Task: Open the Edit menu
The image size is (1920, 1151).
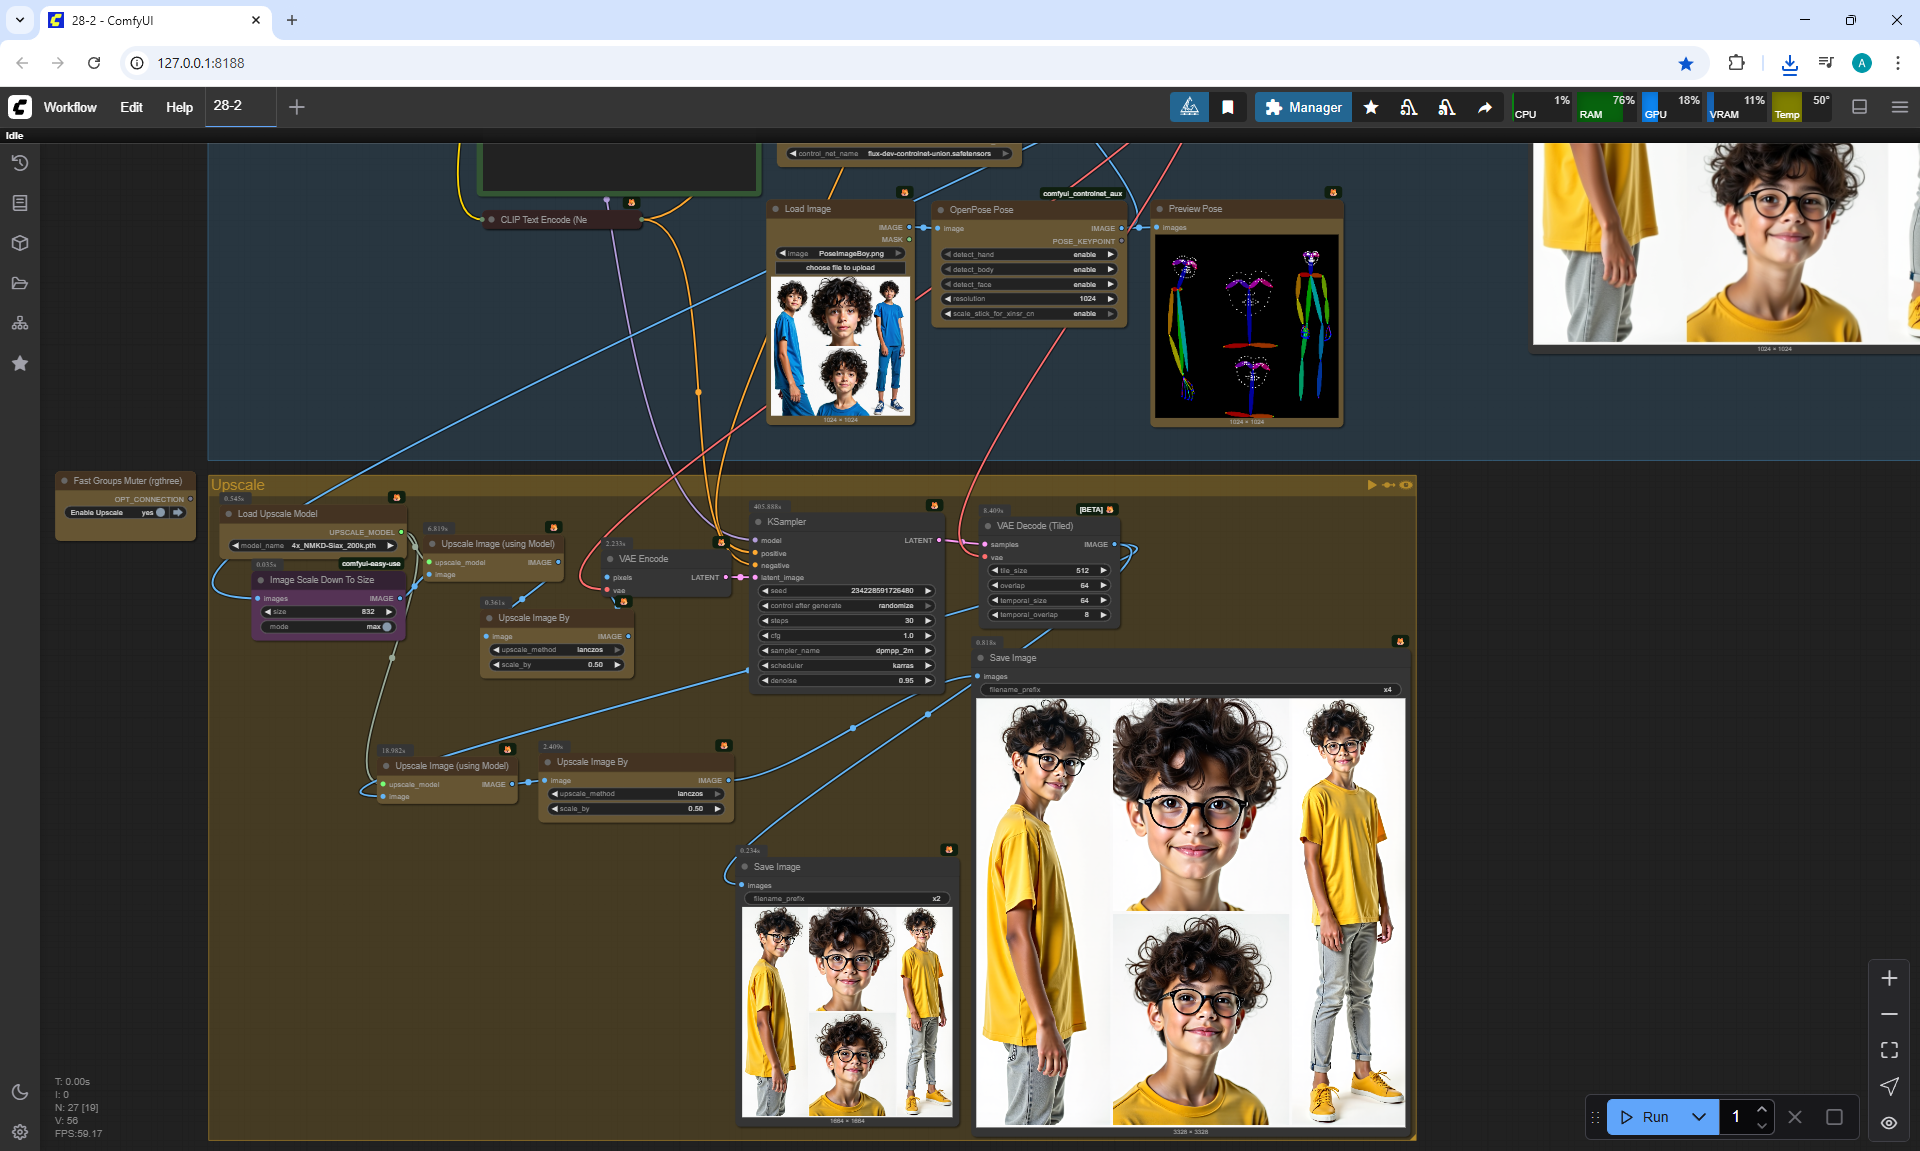Action: click(131, 107)
